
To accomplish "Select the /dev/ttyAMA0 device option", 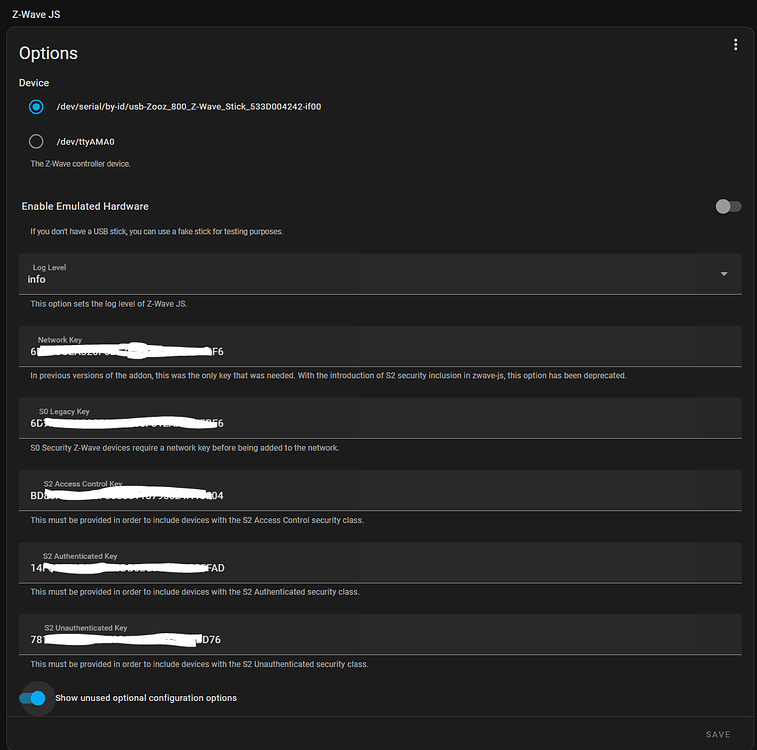I will tap(37, 141).
